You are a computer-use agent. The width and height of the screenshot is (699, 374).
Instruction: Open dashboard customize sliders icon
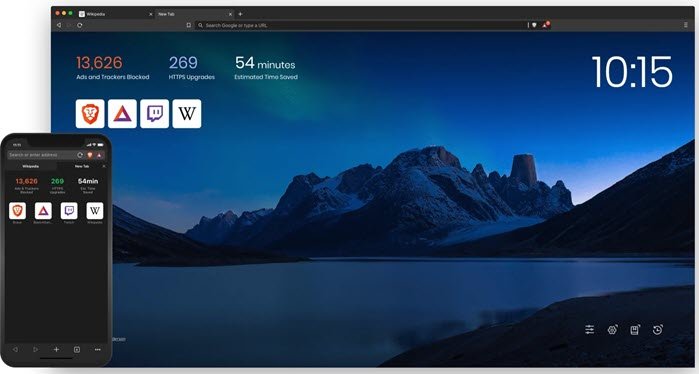[589, 329]
